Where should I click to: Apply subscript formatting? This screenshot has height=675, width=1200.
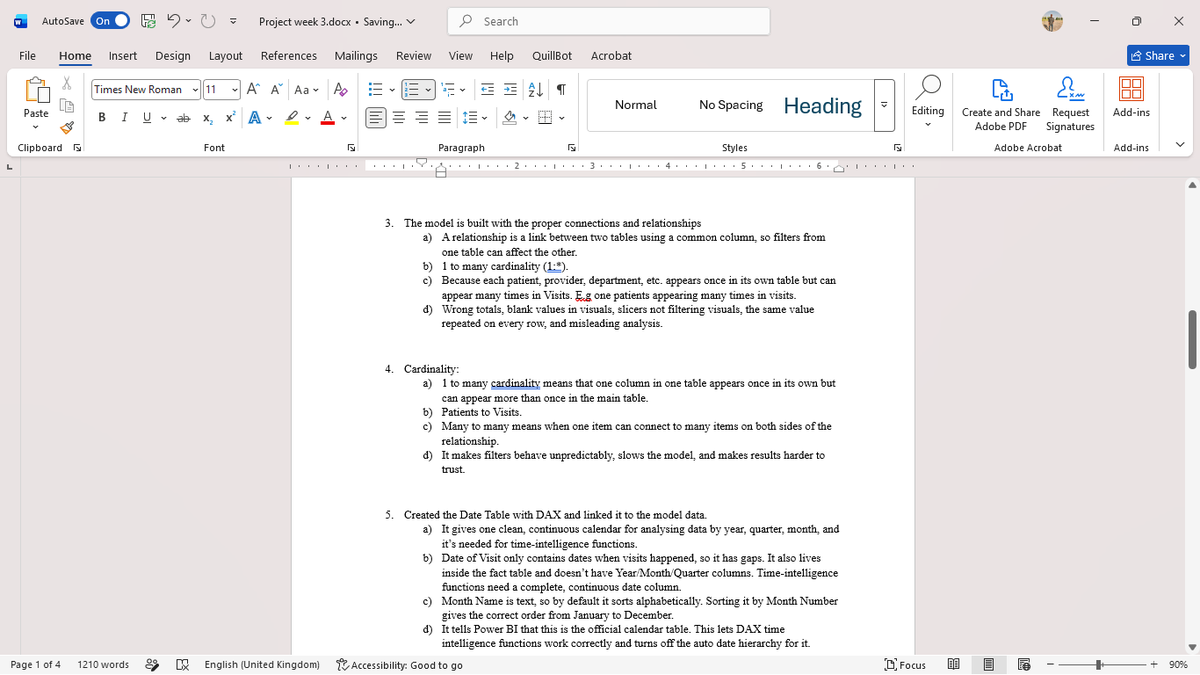click(x=206, y=118)
